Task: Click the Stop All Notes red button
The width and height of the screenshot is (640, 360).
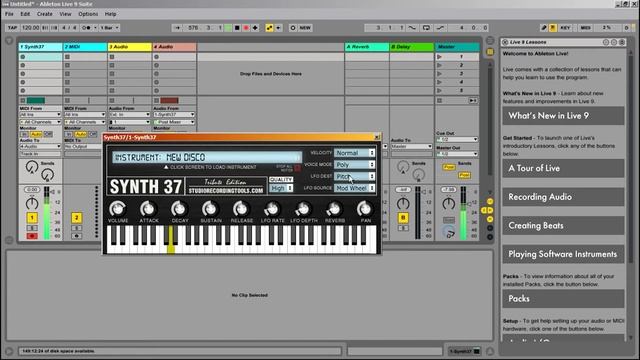Action: [x=297, y=168]
